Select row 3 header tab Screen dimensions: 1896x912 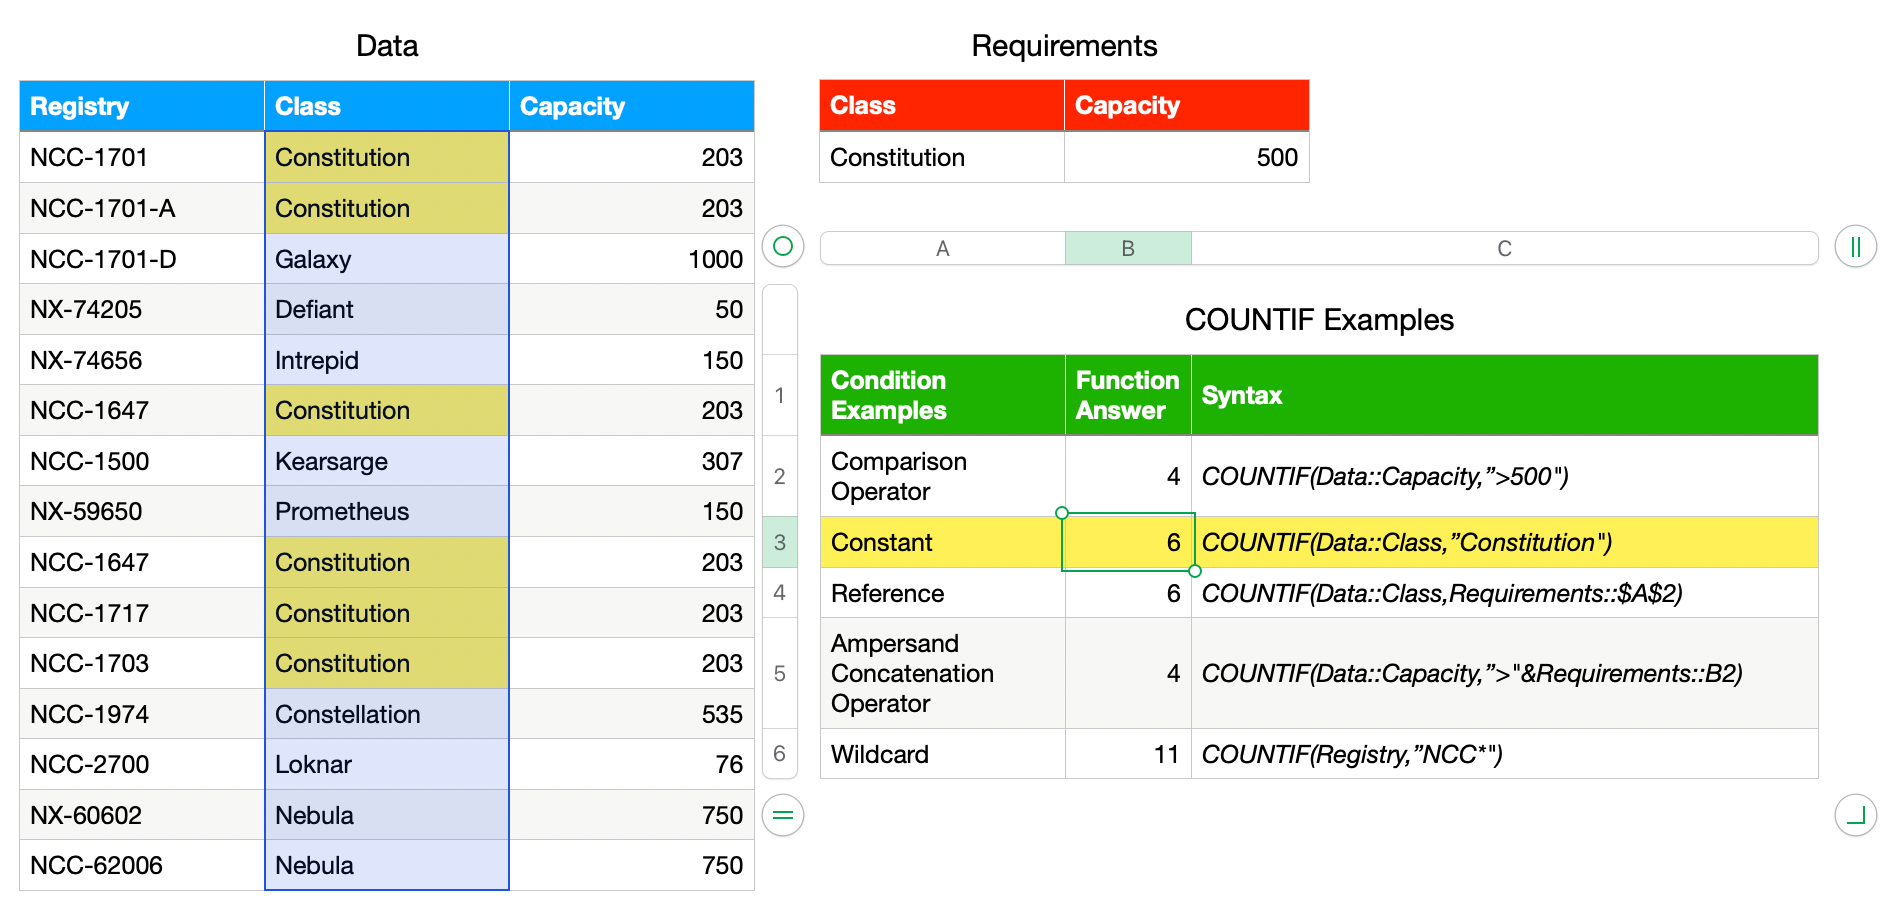(780, 542)
